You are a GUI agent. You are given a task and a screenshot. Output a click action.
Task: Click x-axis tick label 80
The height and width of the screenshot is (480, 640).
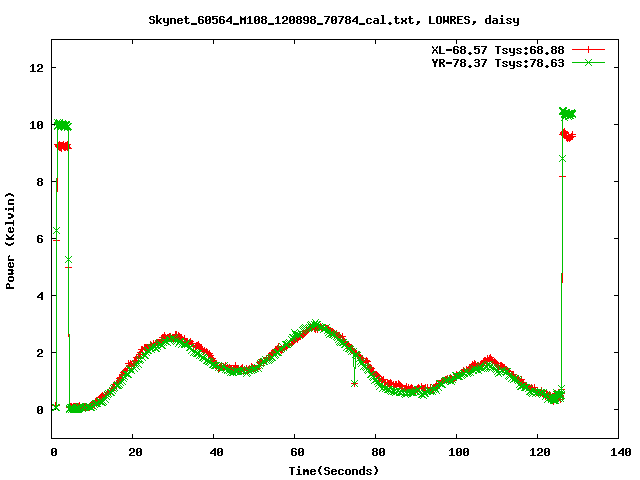coord(378,452)
